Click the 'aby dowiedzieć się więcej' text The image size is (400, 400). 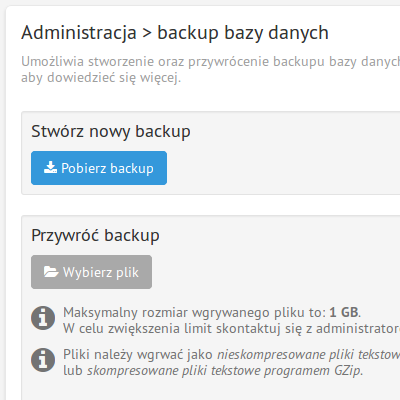101,78
